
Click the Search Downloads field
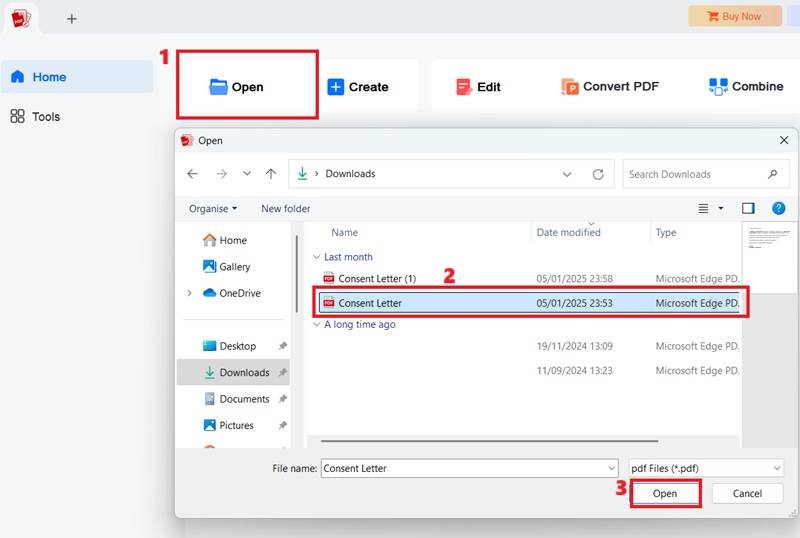tap(706, 174)
